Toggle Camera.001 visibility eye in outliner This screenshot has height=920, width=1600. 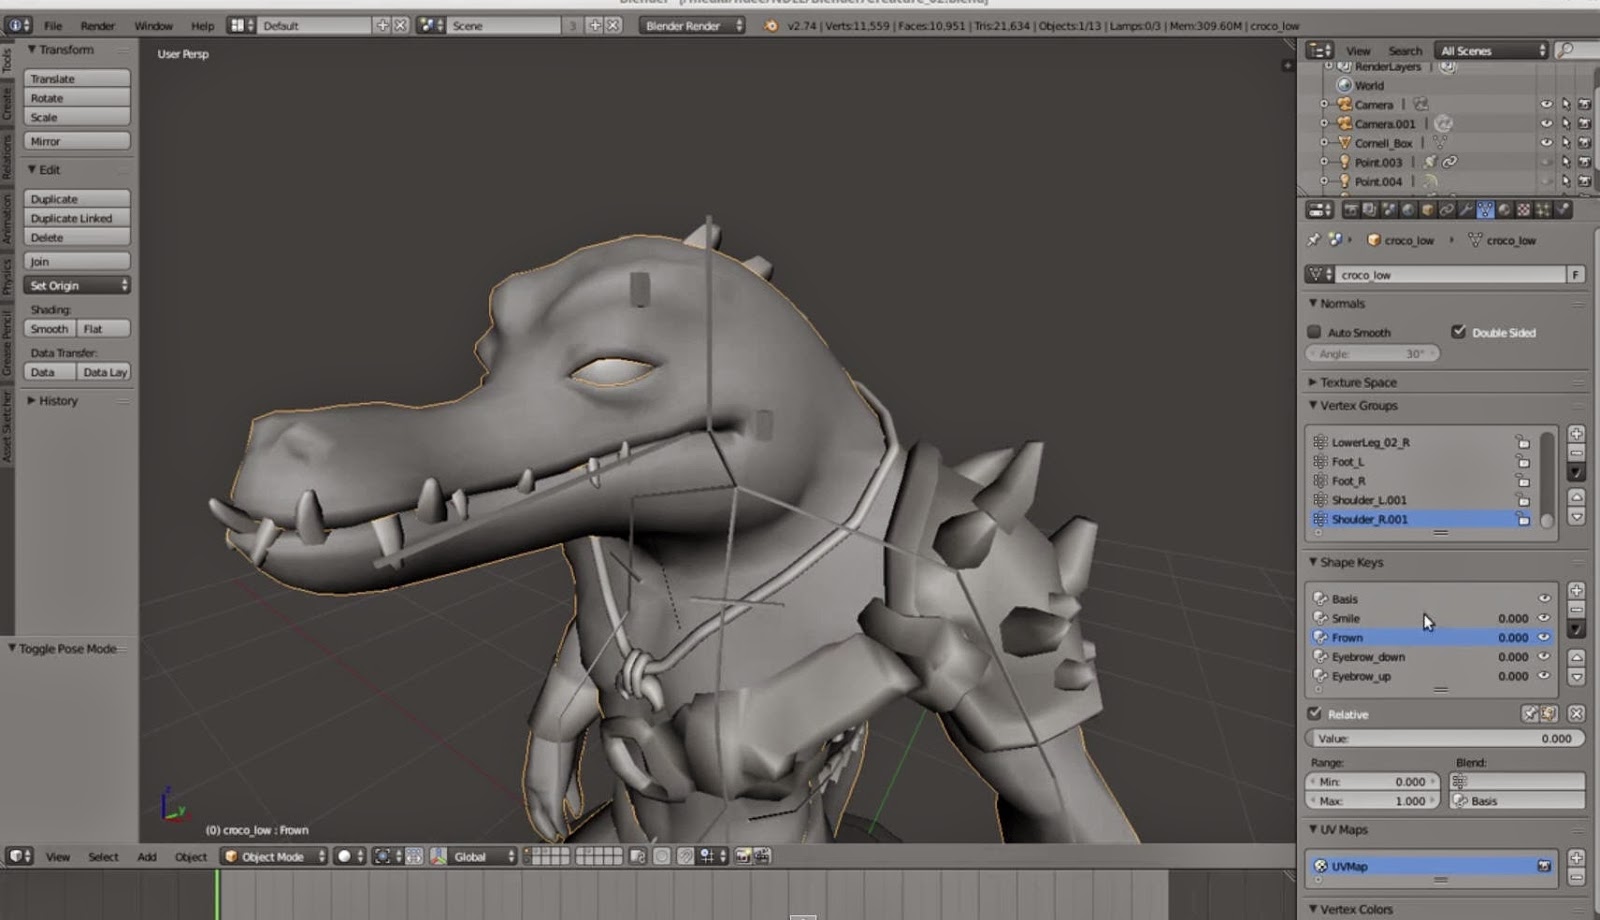click(x=1546, y=124)
